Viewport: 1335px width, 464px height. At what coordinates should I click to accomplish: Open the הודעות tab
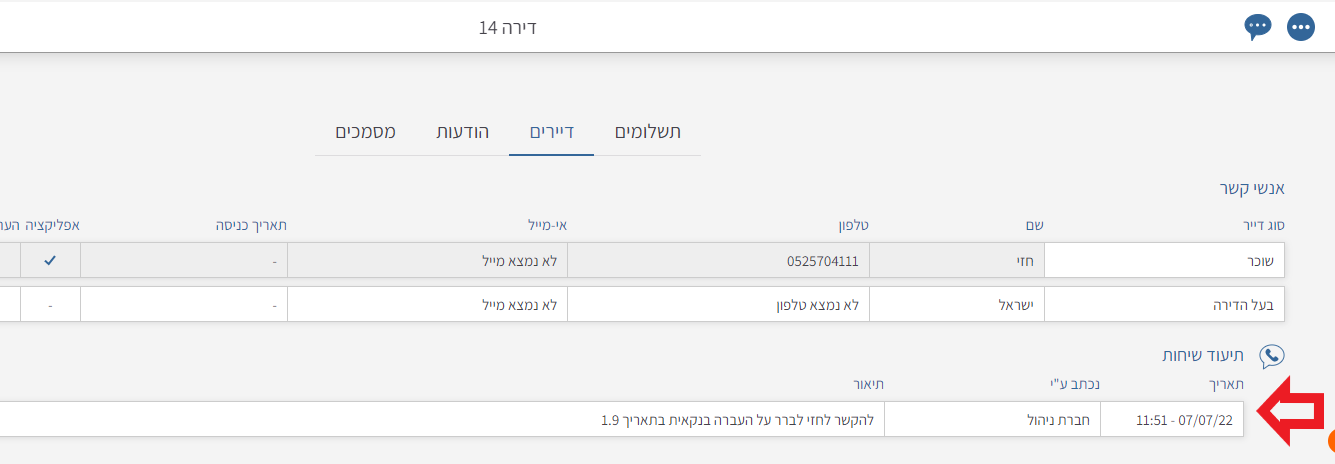[x=462, y=132]
